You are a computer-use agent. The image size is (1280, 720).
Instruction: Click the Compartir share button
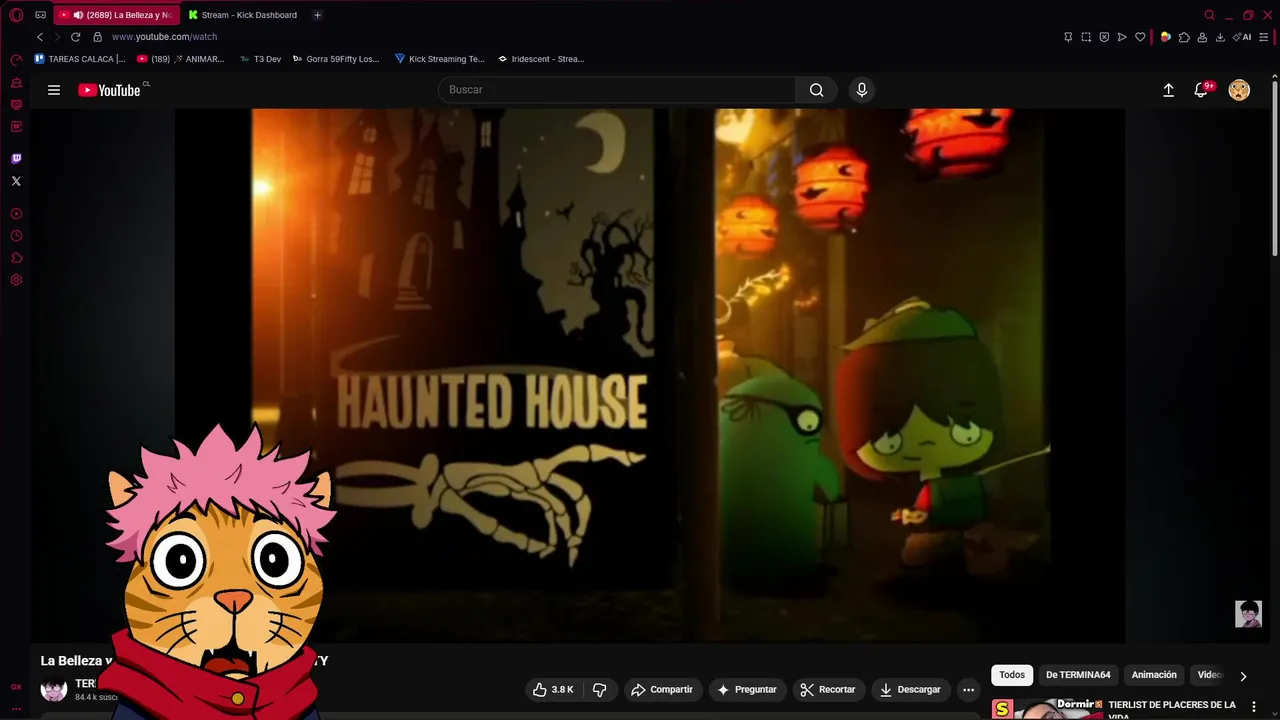click(662, 690)
